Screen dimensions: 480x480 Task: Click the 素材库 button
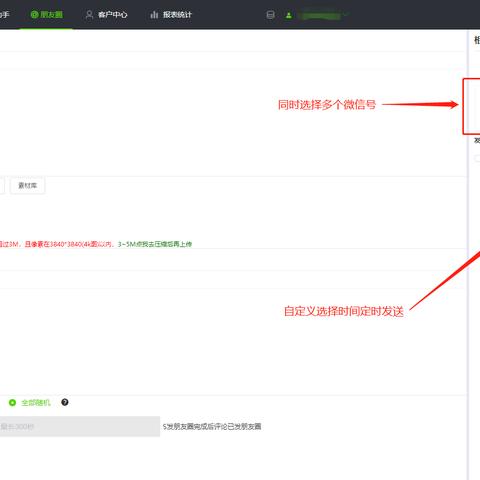(27, 185)
